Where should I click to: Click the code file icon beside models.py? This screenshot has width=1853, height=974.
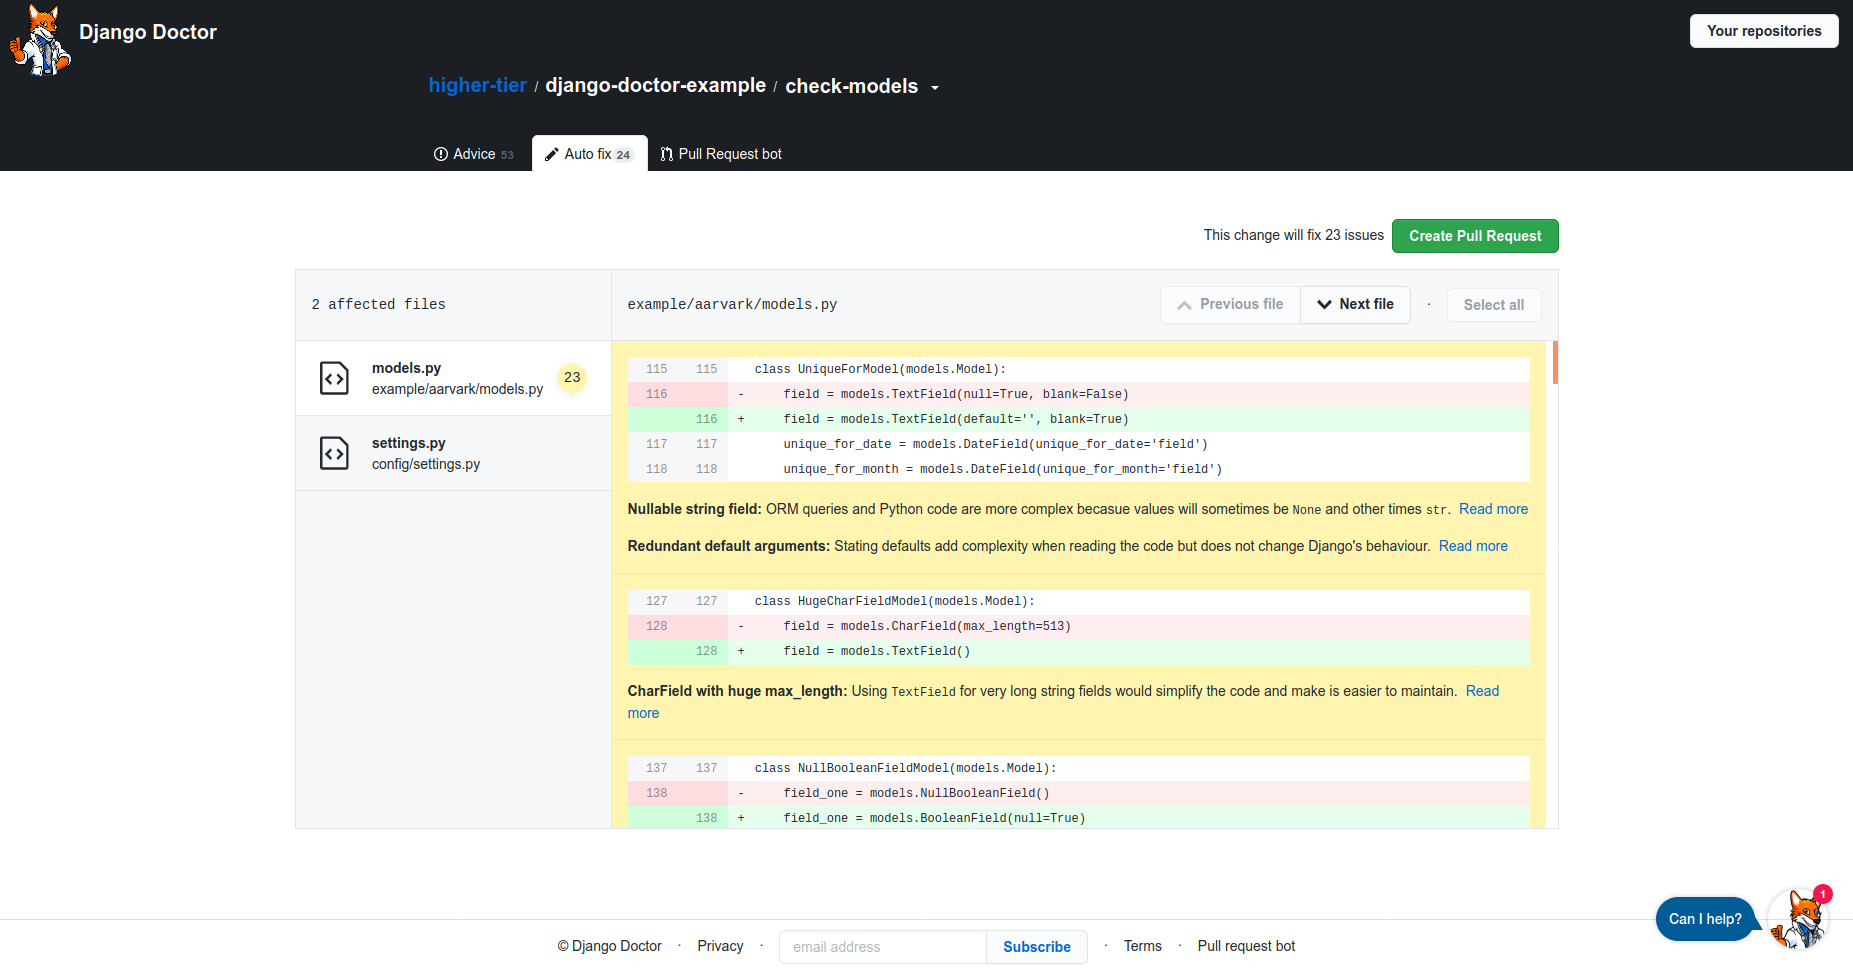click(335, 378)
